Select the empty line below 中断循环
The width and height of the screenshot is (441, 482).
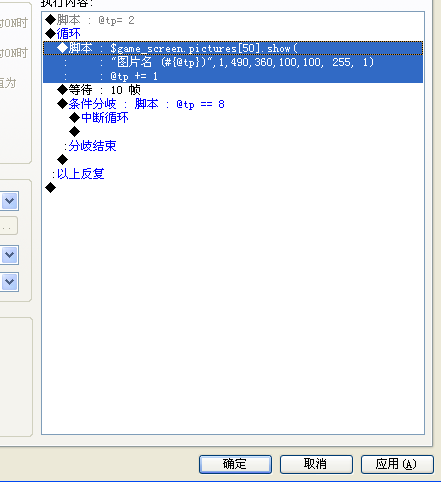pyautogui.click(x=233, y=132)
